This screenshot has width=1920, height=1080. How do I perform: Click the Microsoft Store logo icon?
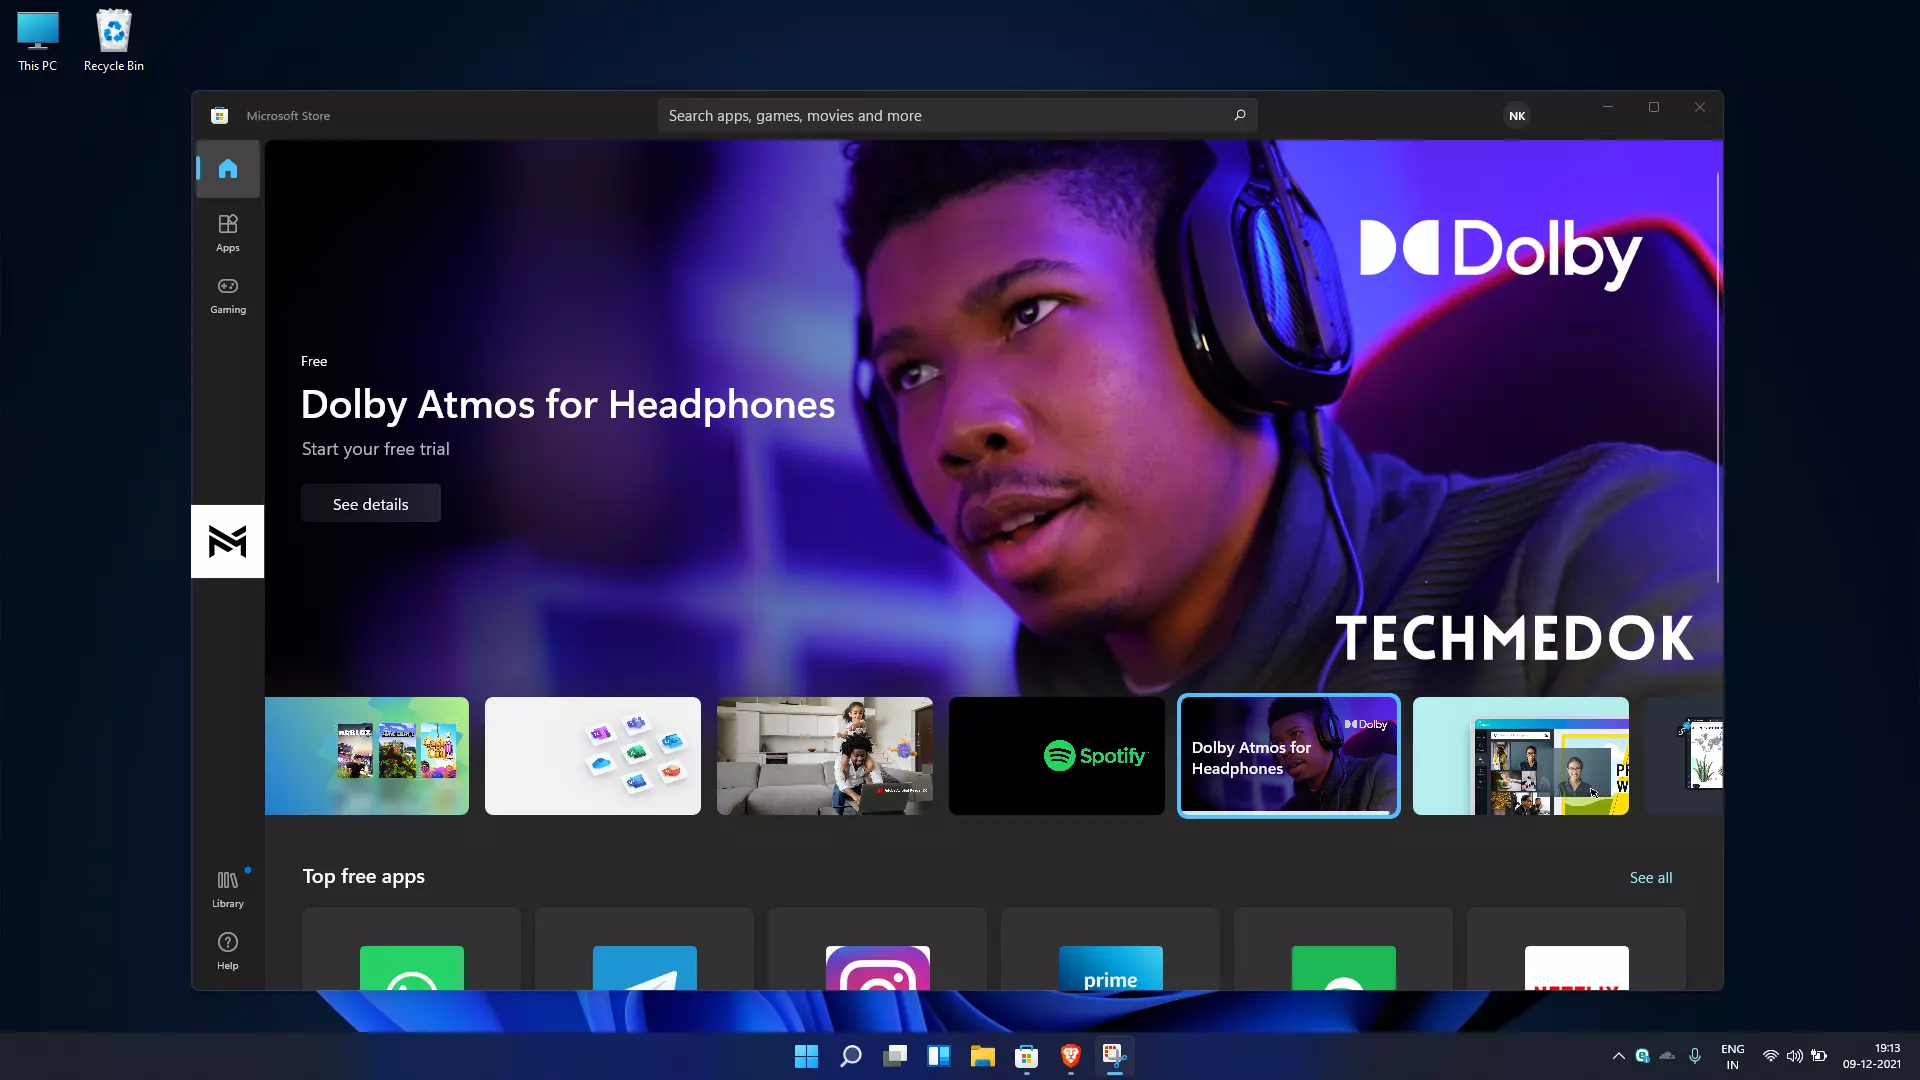tap(219, 116)
